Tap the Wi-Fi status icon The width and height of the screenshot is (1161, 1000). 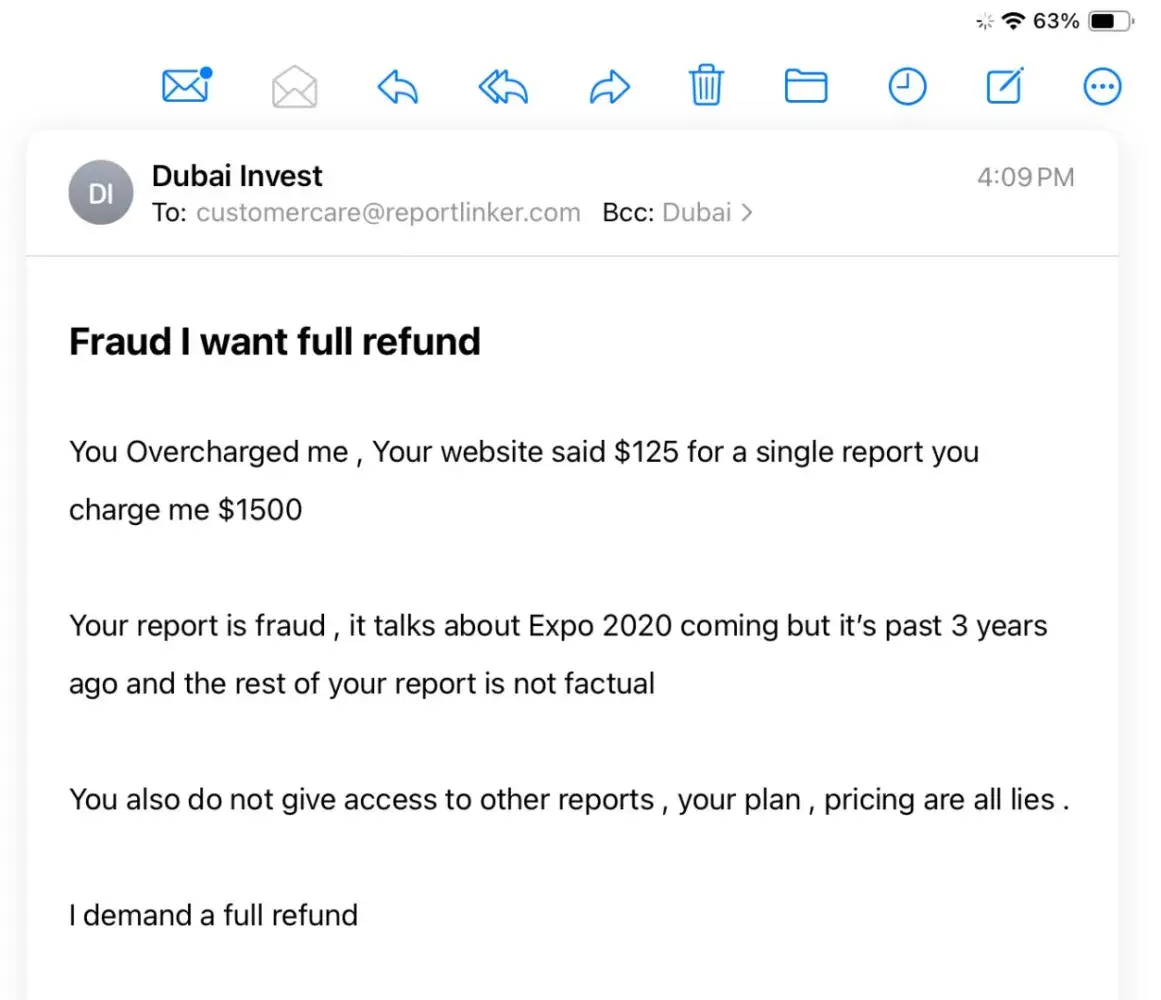pyautogui.click(x=1014, y=21)
